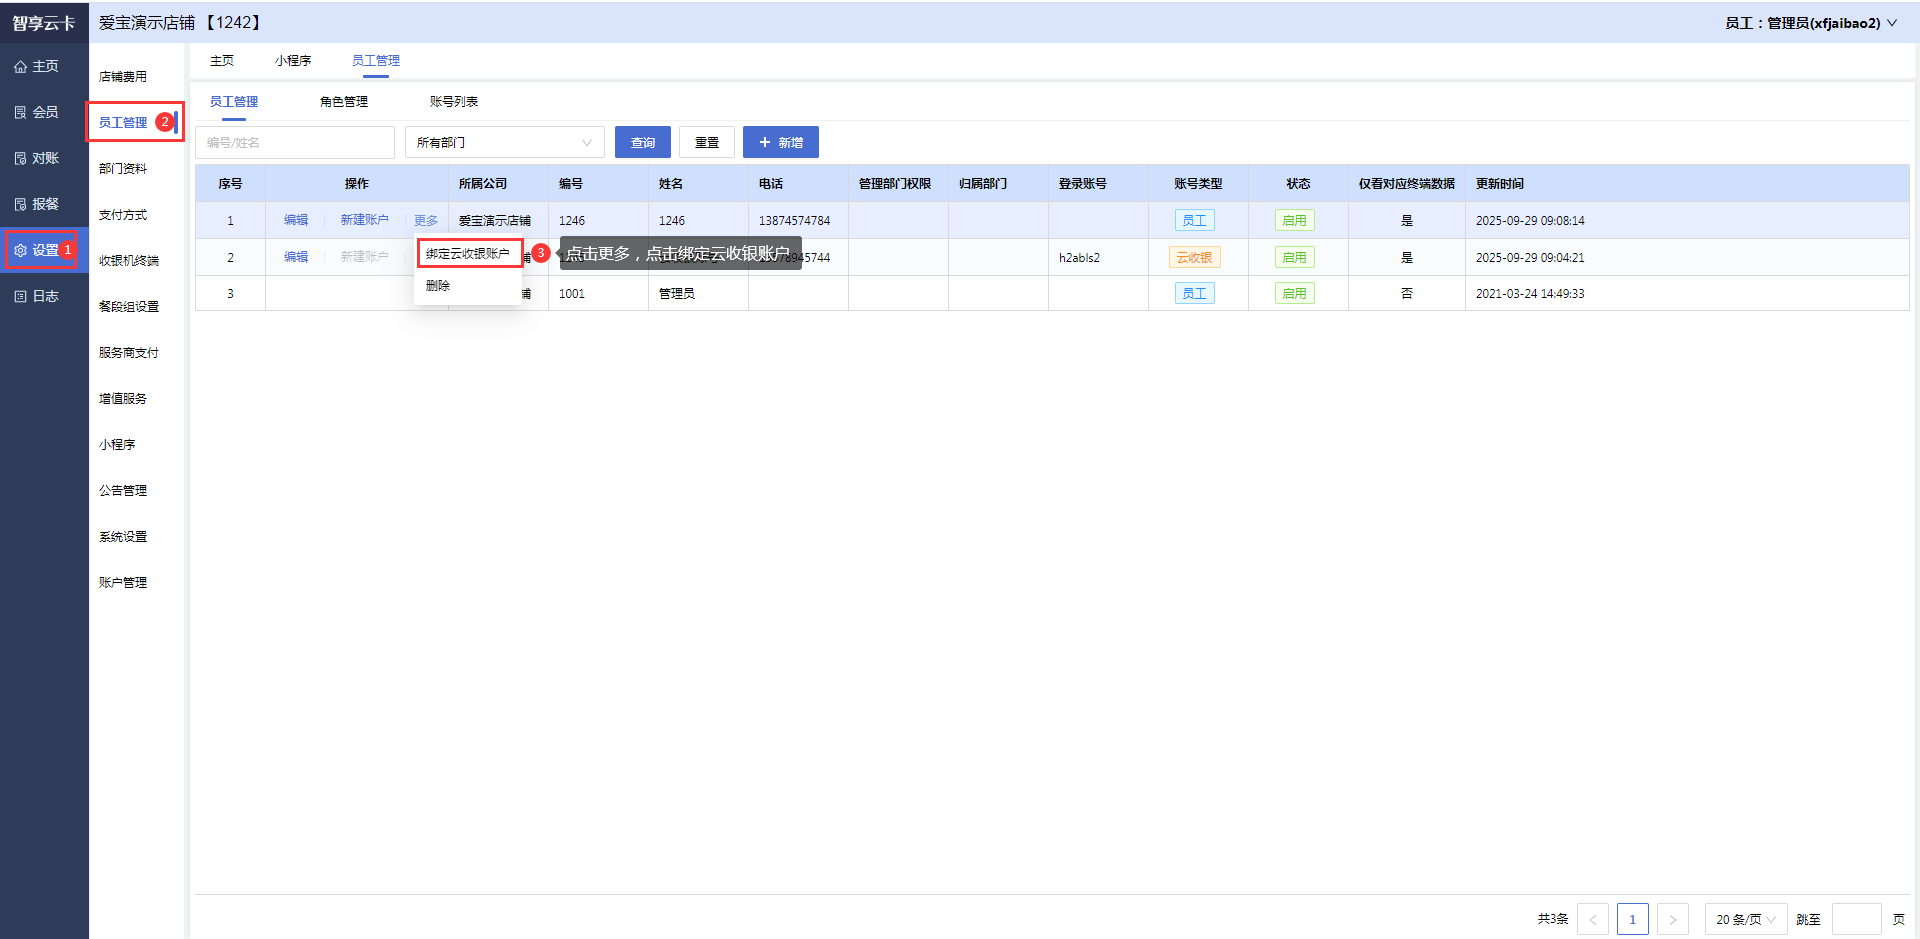The height and width of the screenshot is (939, 1920).
Task: Open the 会员 member section icon
Action: pyautogui.click(x=21, y=113)
